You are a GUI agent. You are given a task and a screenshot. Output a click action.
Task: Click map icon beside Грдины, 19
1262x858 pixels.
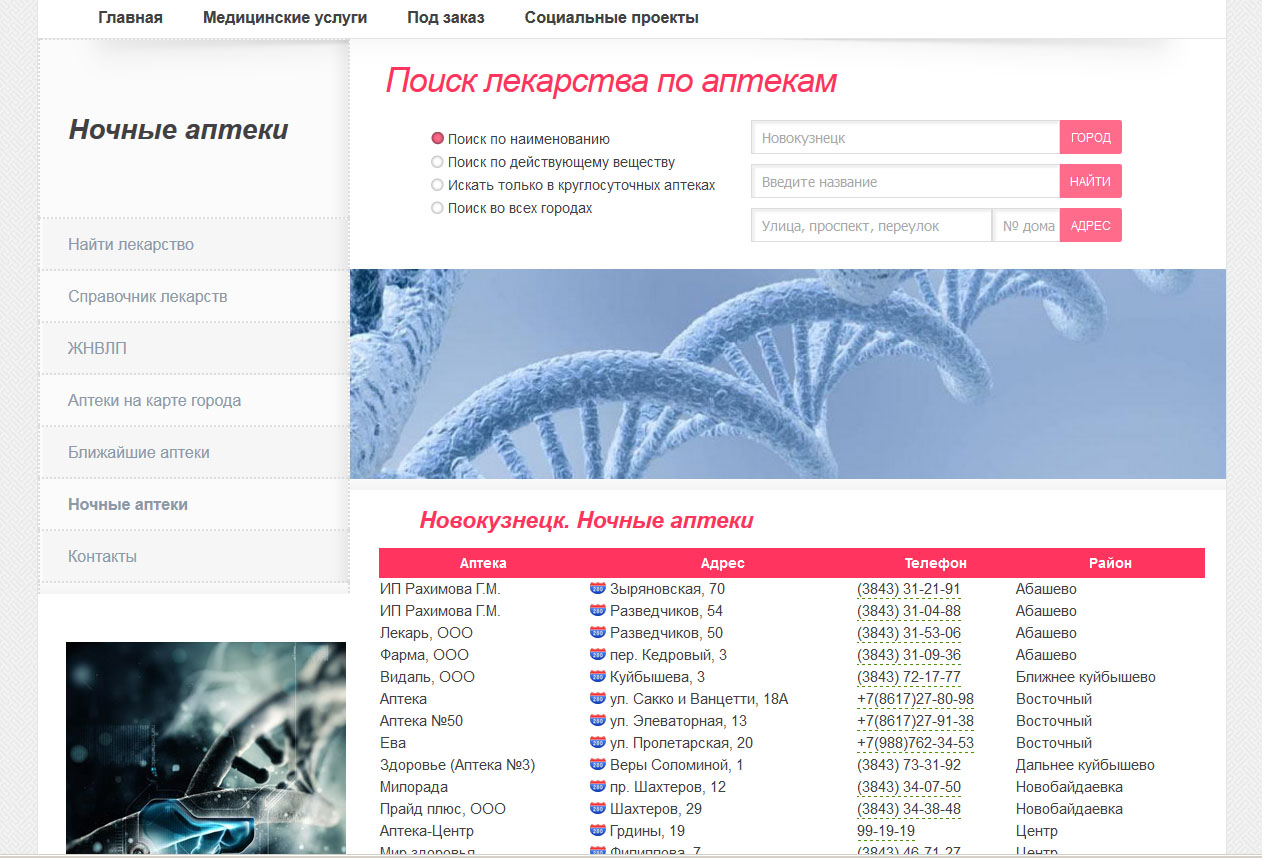coord(598,830)
